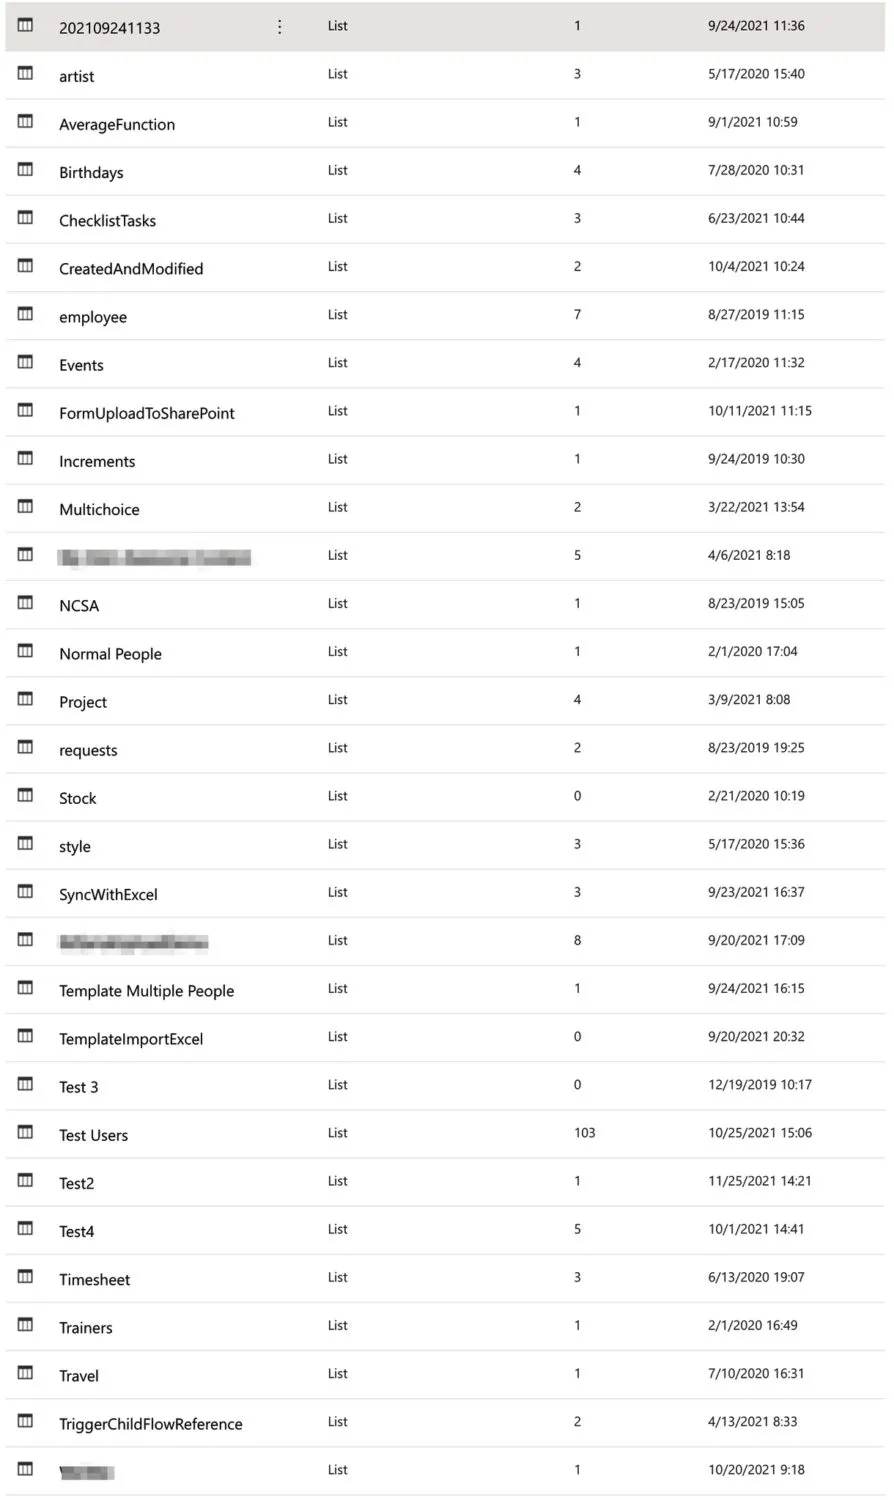The image size is (894, 1500).
Task: Click the list icon next to Timesheet
Action: click(25, 1277)
